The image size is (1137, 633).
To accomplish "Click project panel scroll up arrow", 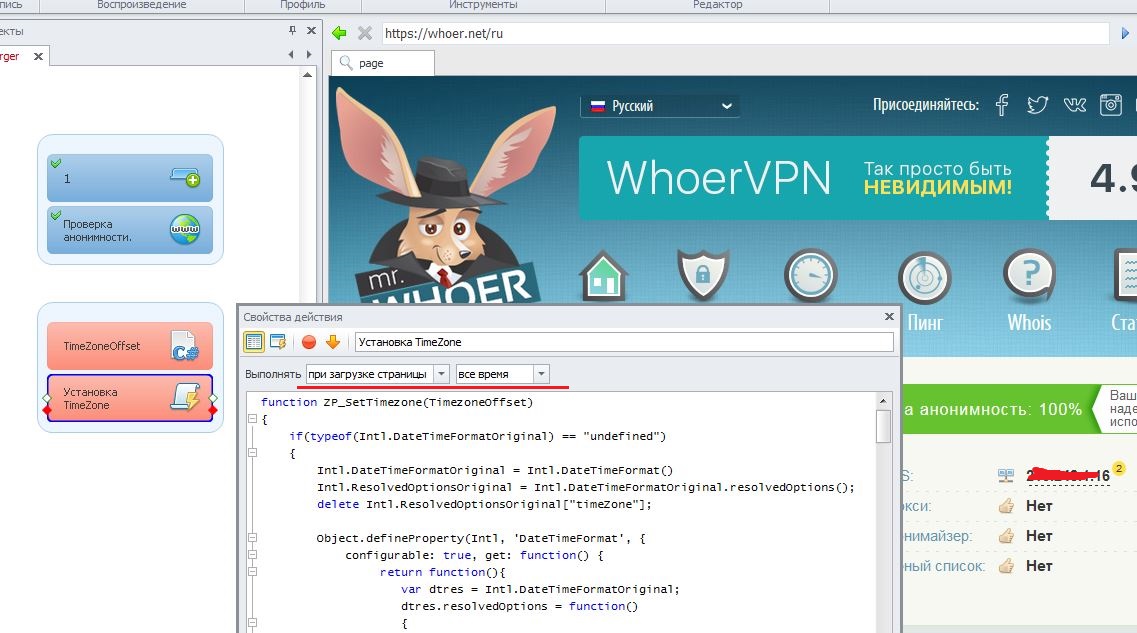I will 307,75.
